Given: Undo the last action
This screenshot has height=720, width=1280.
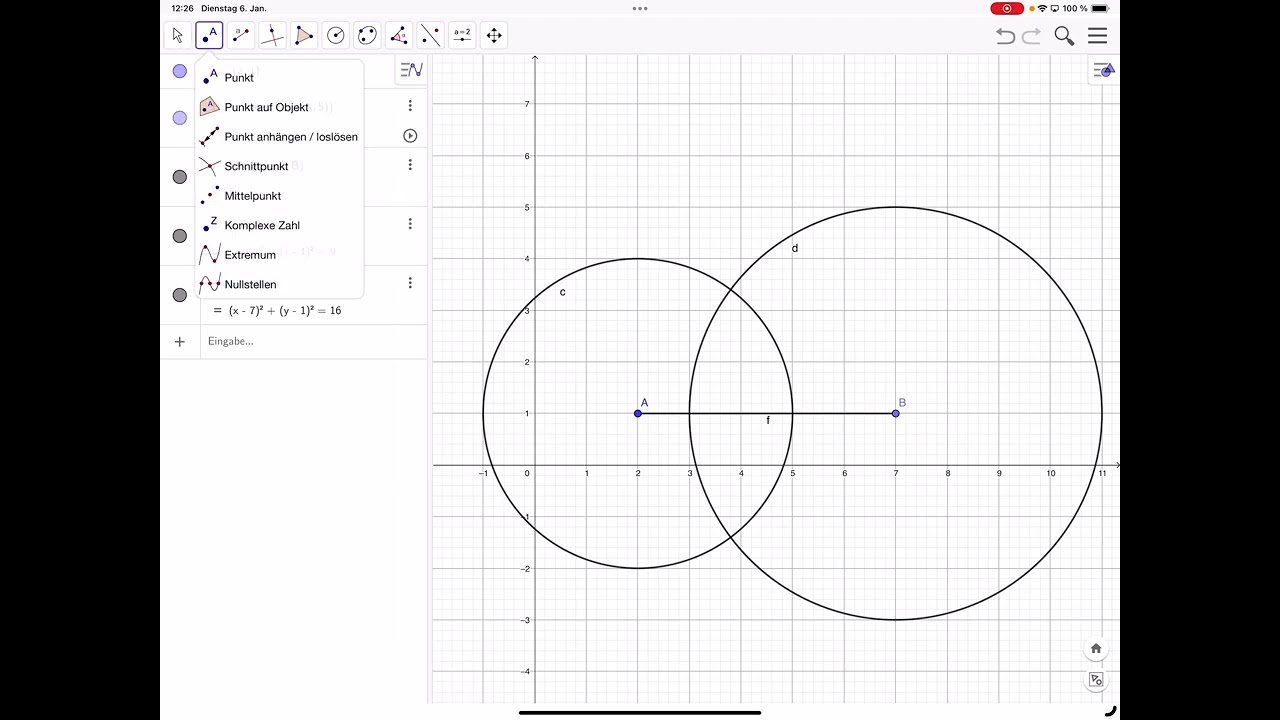Looking at the screenshot, I should [x=1006, y=37].
